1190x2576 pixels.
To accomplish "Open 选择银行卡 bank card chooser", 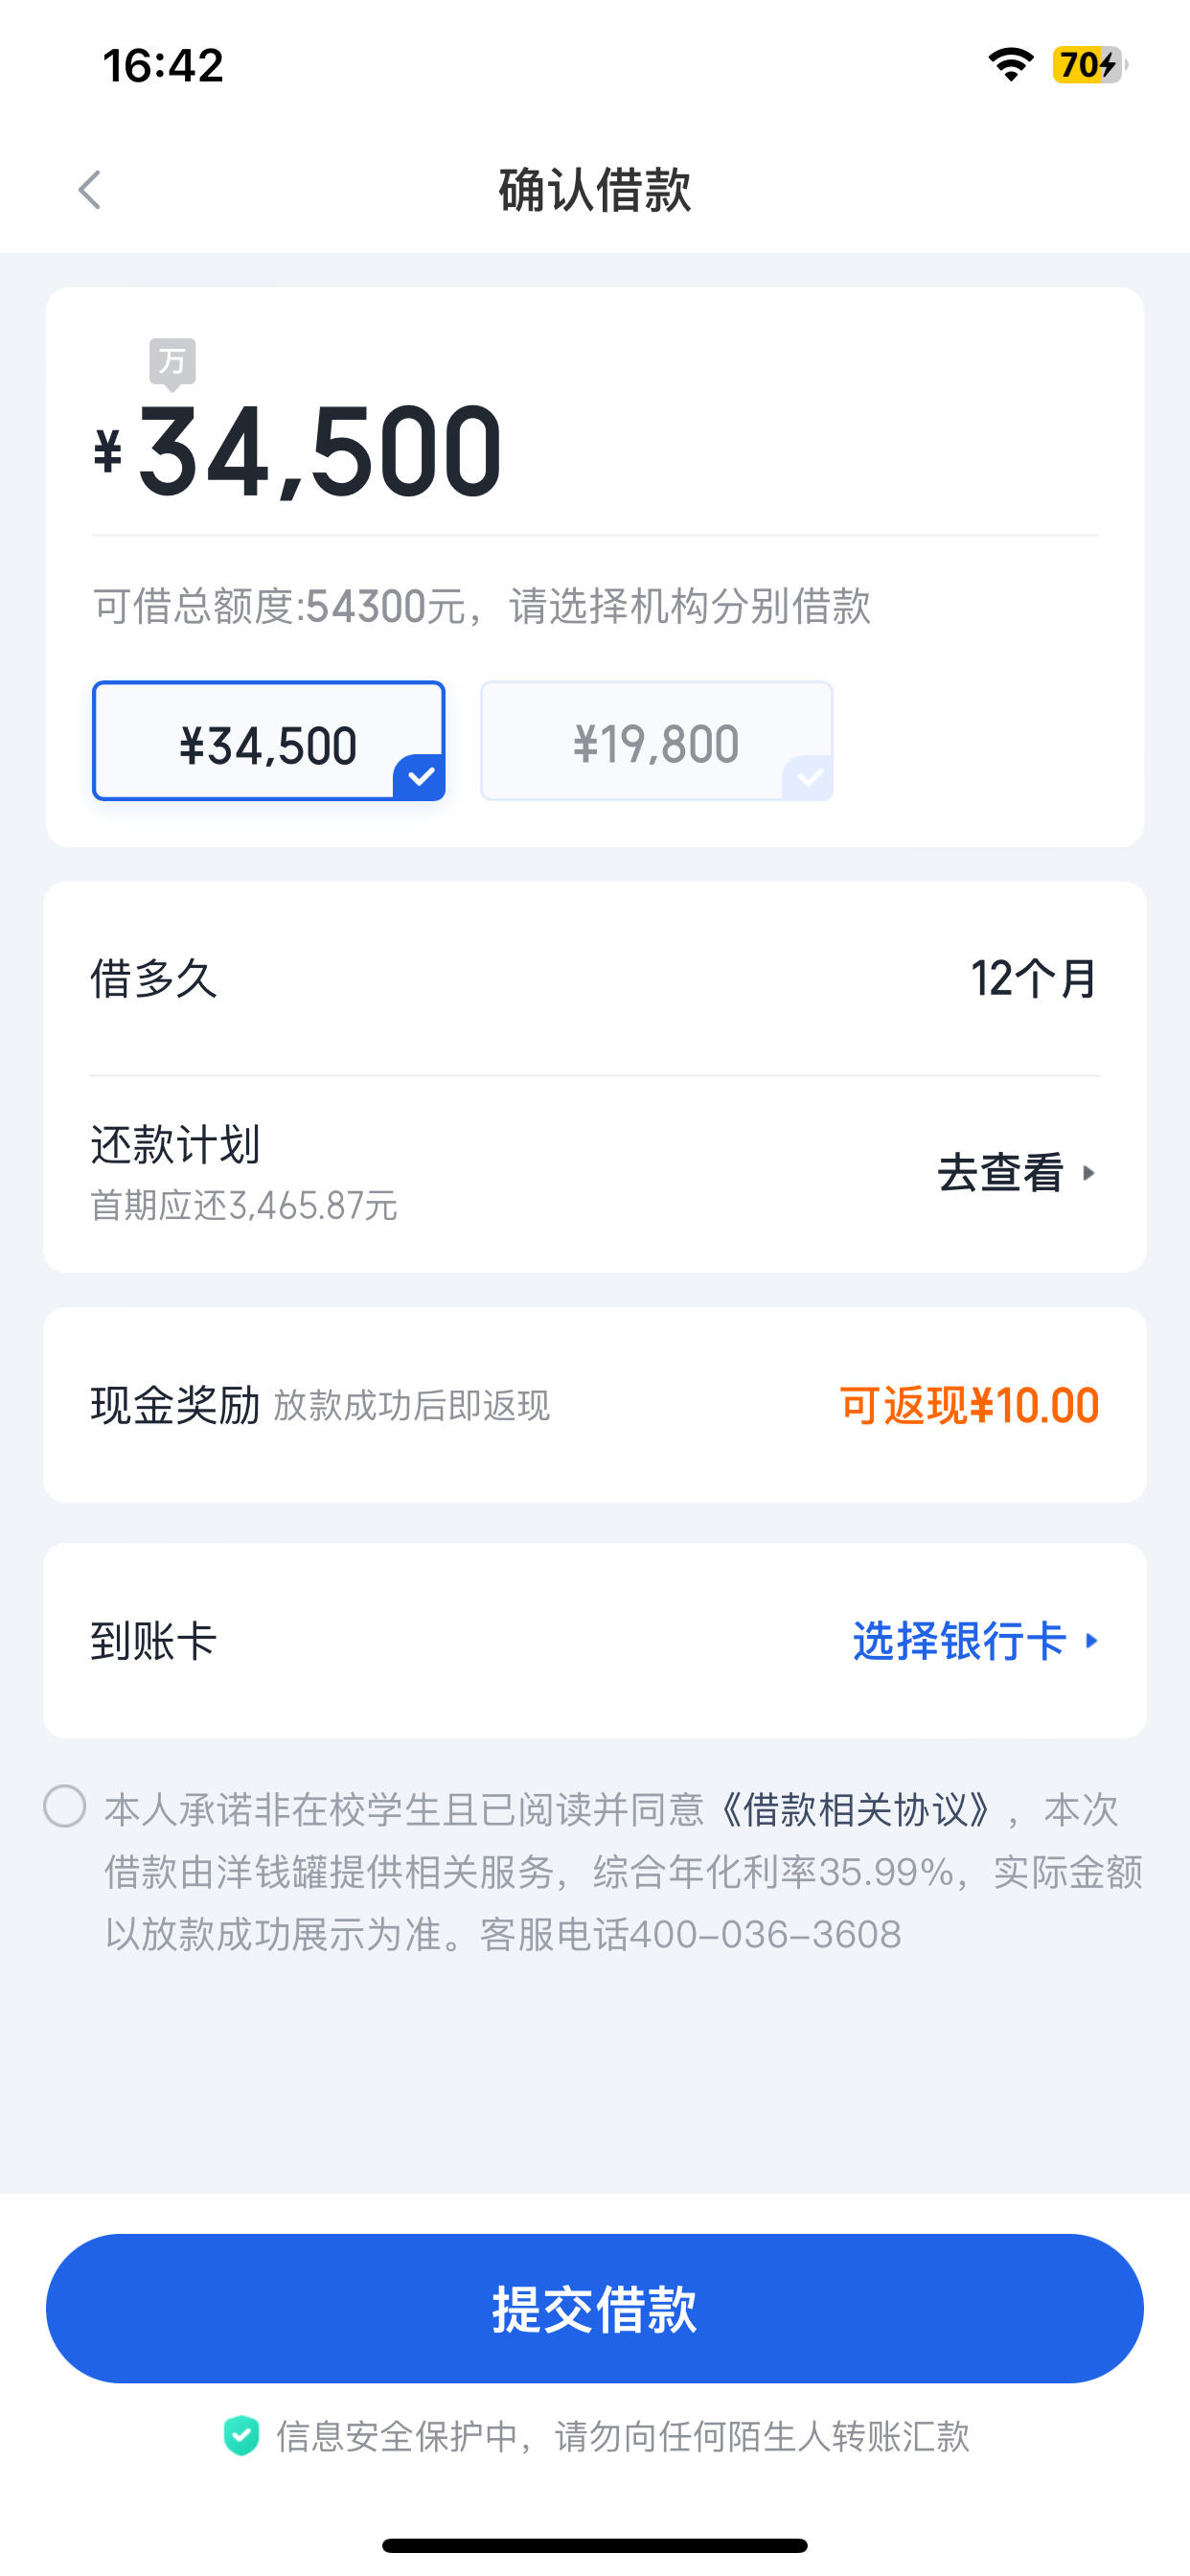I will pyautogui.click(x=976, y=1641).
